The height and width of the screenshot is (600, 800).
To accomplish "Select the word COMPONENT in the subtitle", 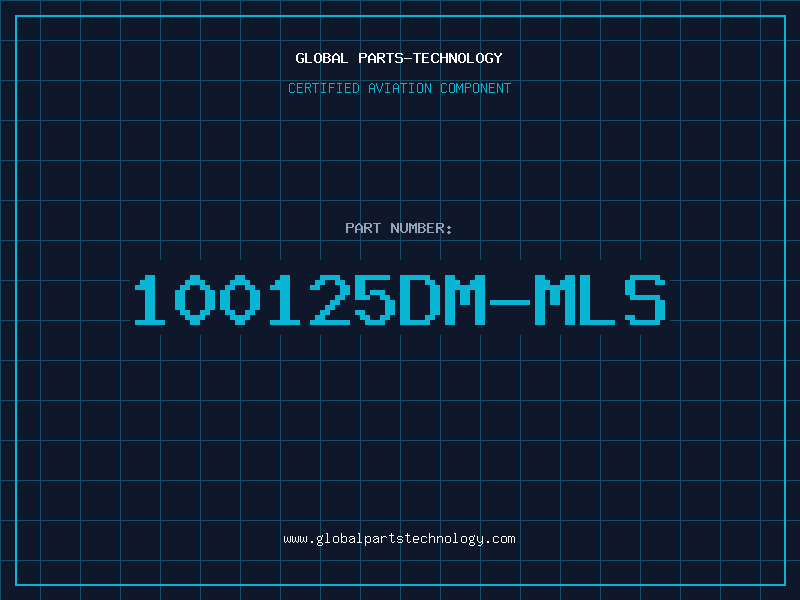I will (476, 88).
